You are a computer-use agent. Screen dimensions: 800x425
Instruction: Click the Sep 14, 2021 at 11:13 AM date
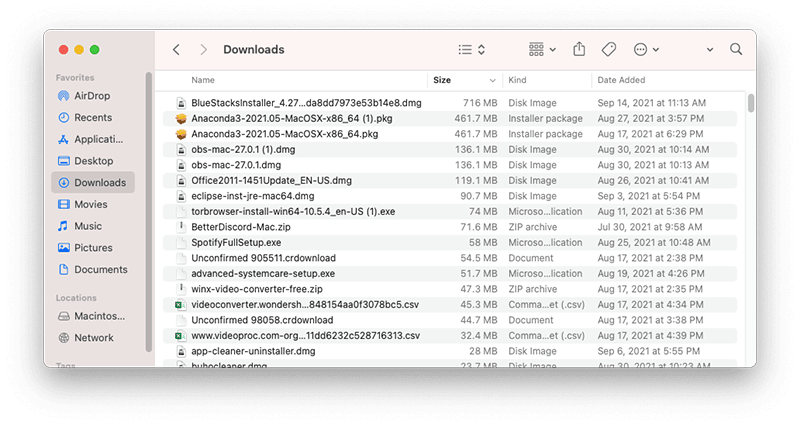click(x=652, y=103)
